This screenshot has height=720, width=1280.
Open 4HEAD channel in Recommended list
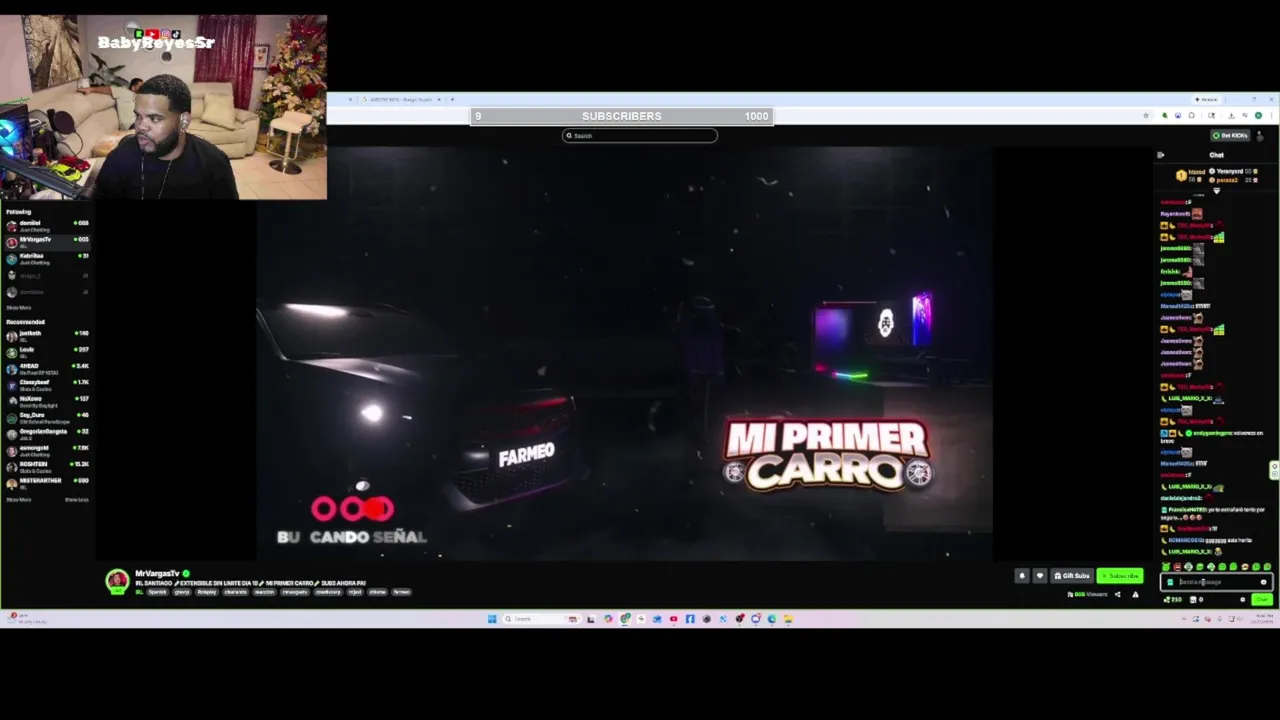(x=48, y=369)
